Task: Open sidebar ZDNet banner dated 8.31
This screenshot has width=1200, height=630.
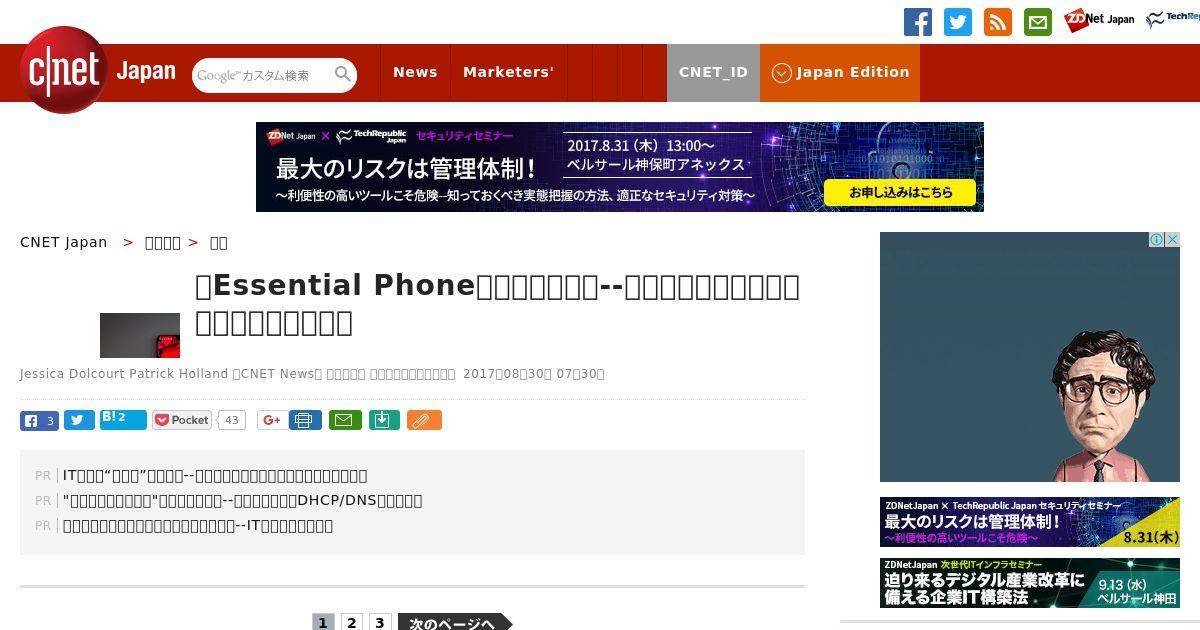Action: tap(1030, 522)
